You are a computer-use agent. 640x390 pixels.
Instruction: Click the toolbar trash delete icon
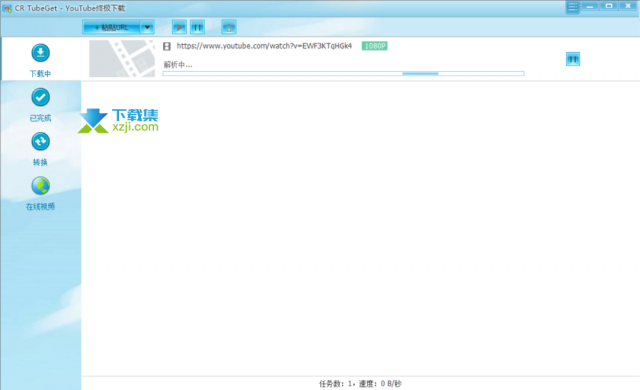point(229,27)
